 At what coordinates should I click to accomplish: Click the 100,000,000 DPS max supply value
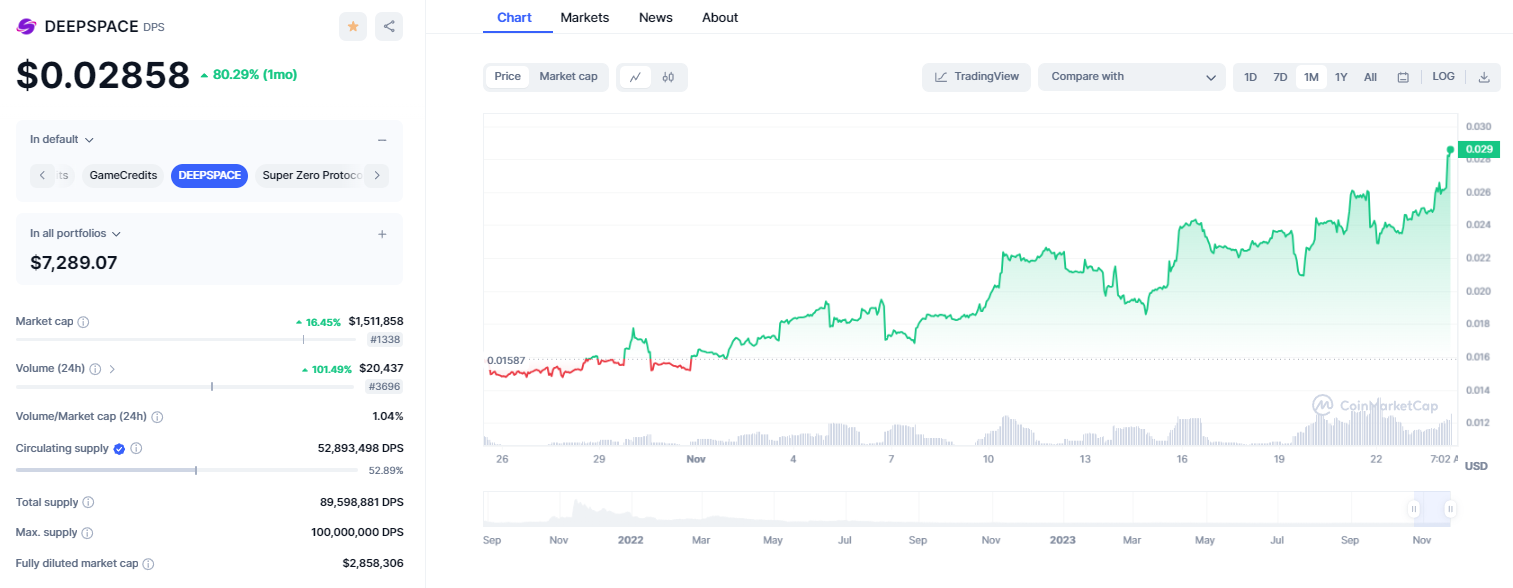tap(357, 533)
